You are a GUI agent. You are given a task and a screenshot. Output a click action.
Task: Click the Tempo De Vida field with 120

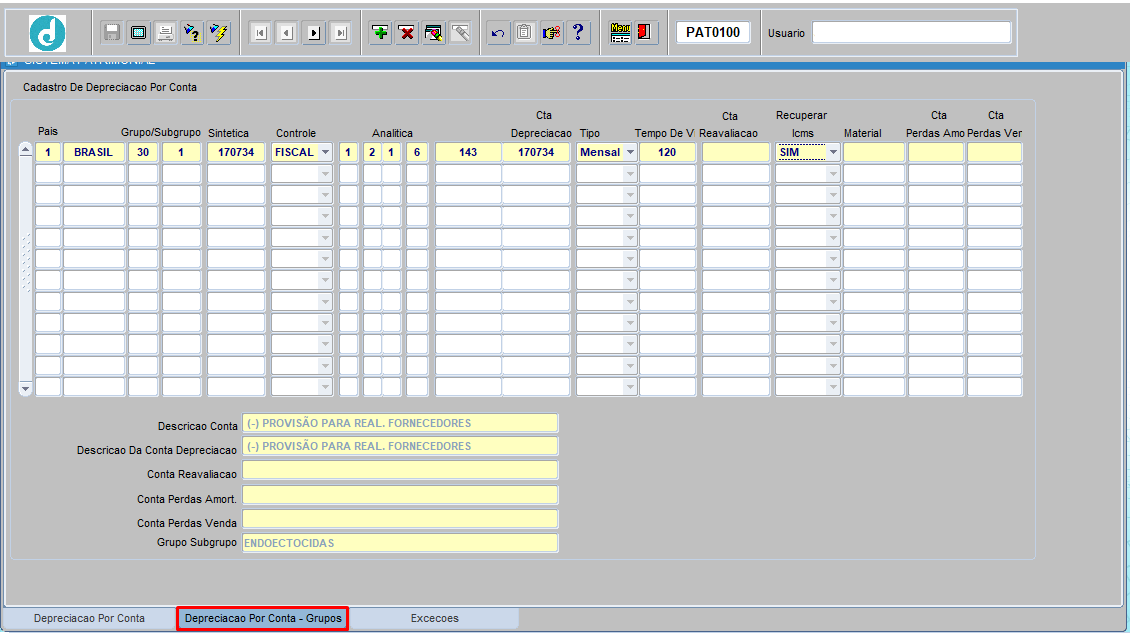click(667, 153)
